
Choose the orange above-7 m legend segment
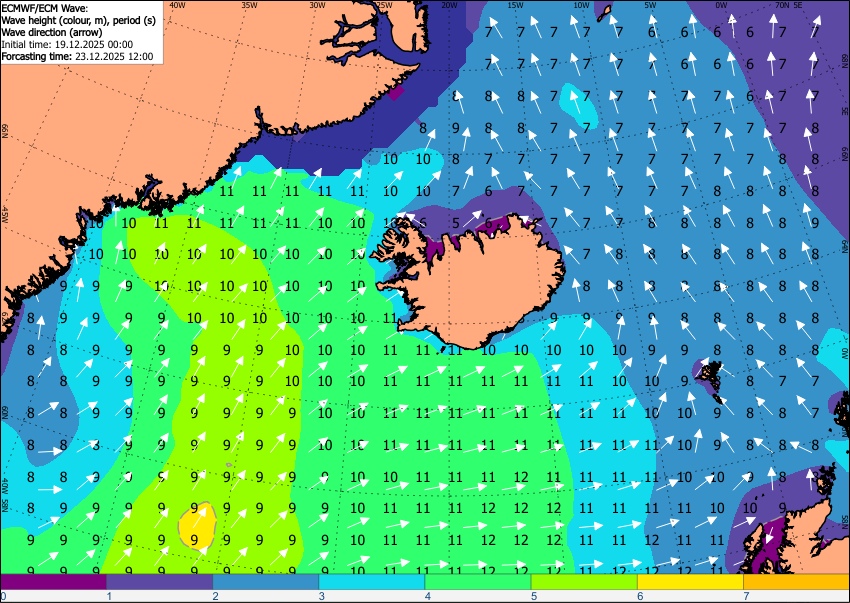coord(797,582)
